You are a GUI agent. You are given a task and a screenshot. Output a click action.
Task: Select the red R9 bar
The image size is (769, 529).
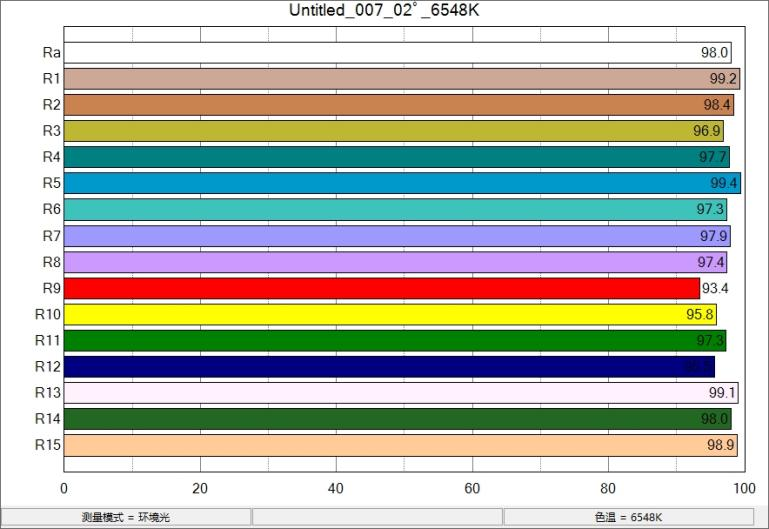pos(381,288)
